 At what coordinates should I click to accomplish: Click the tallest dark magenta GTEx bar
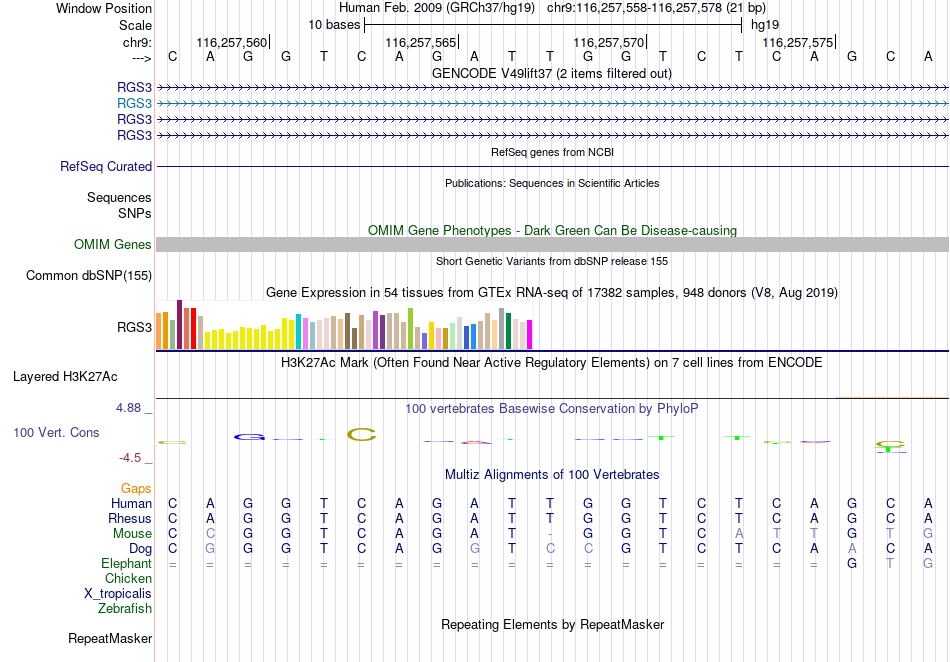[x=179, y=325]
